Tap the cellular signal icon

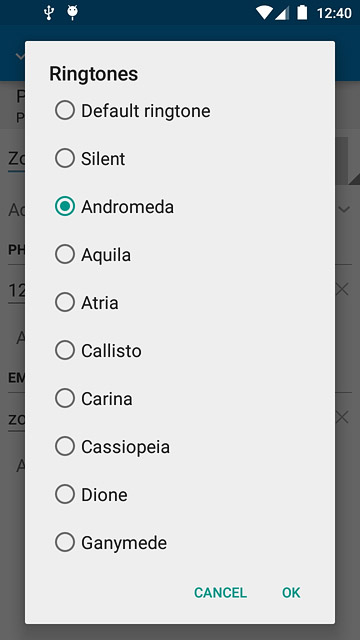pos(282,13)
